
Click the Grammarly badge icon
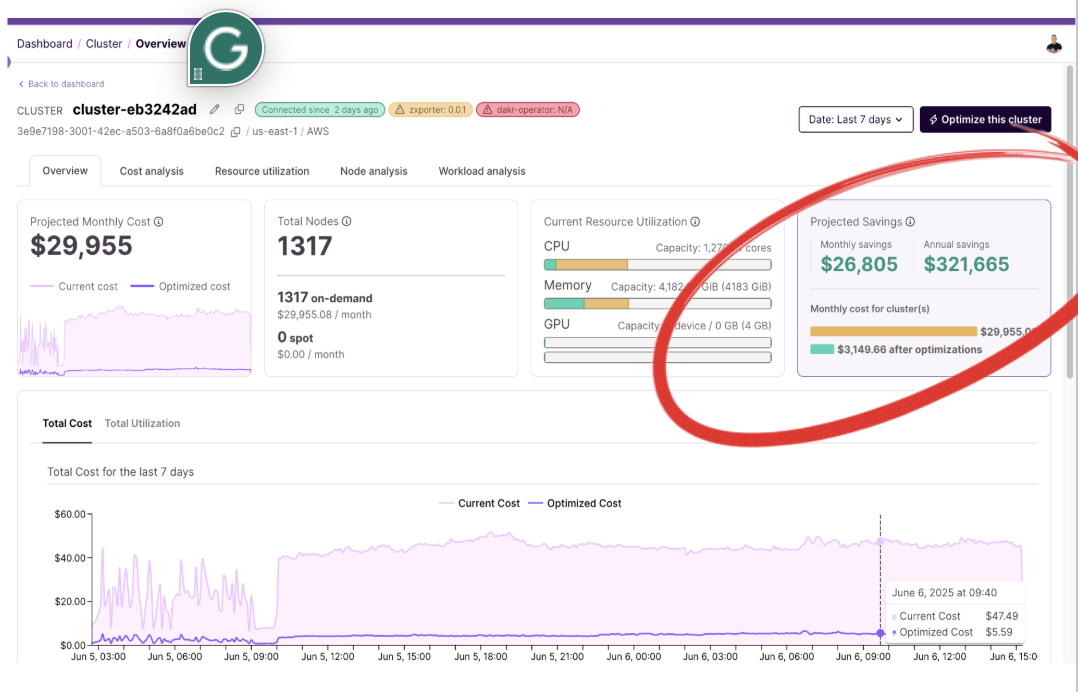(226, 50)
